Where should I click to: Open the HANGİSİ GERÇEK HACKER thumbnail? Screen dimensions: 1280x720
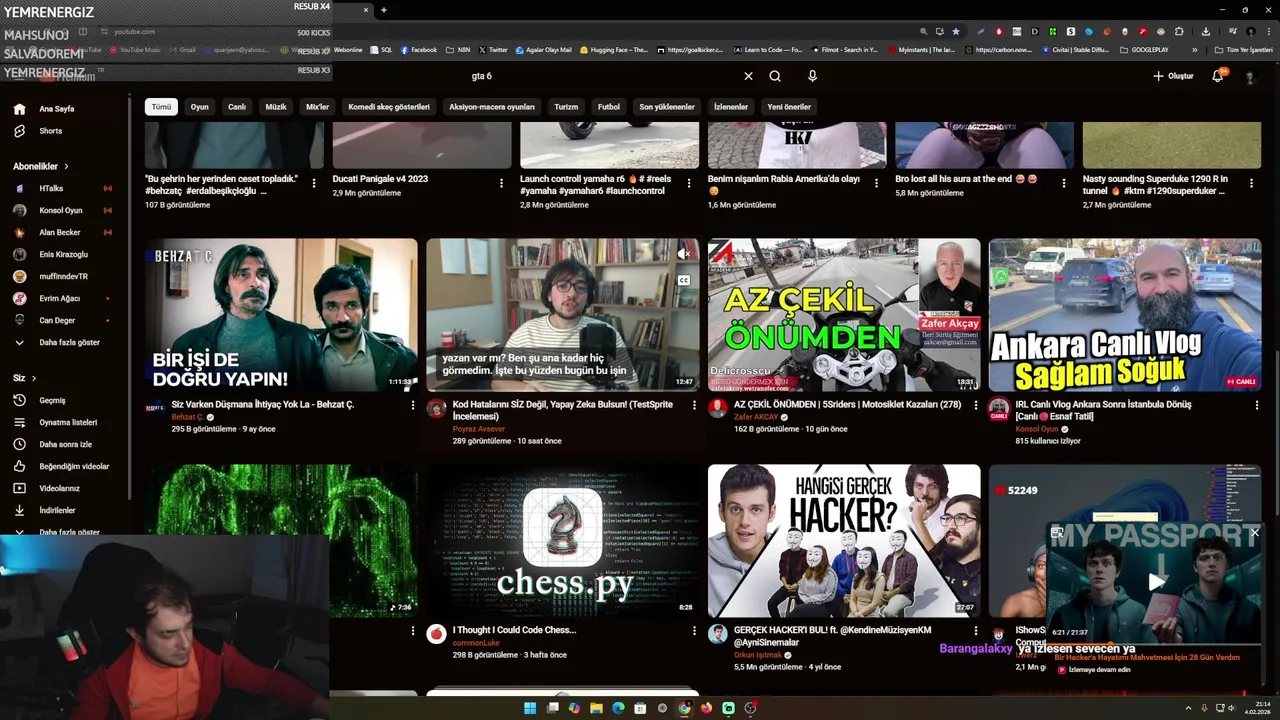pos(844,540)
